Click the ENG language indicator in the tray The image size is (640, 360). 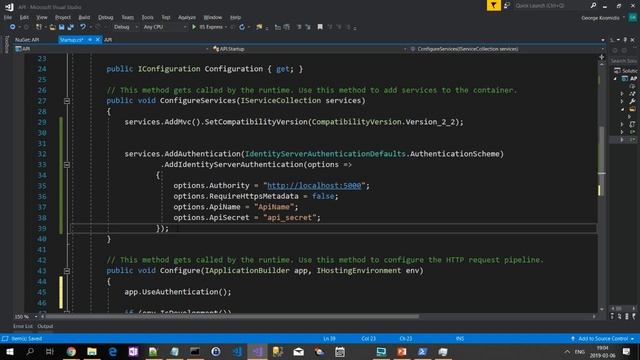click(x=580, y=351)
